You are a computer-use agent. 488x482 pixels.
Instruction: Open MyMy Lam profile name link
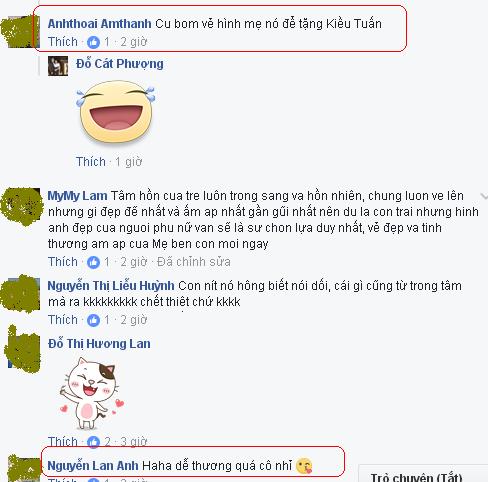click(77, 196)
